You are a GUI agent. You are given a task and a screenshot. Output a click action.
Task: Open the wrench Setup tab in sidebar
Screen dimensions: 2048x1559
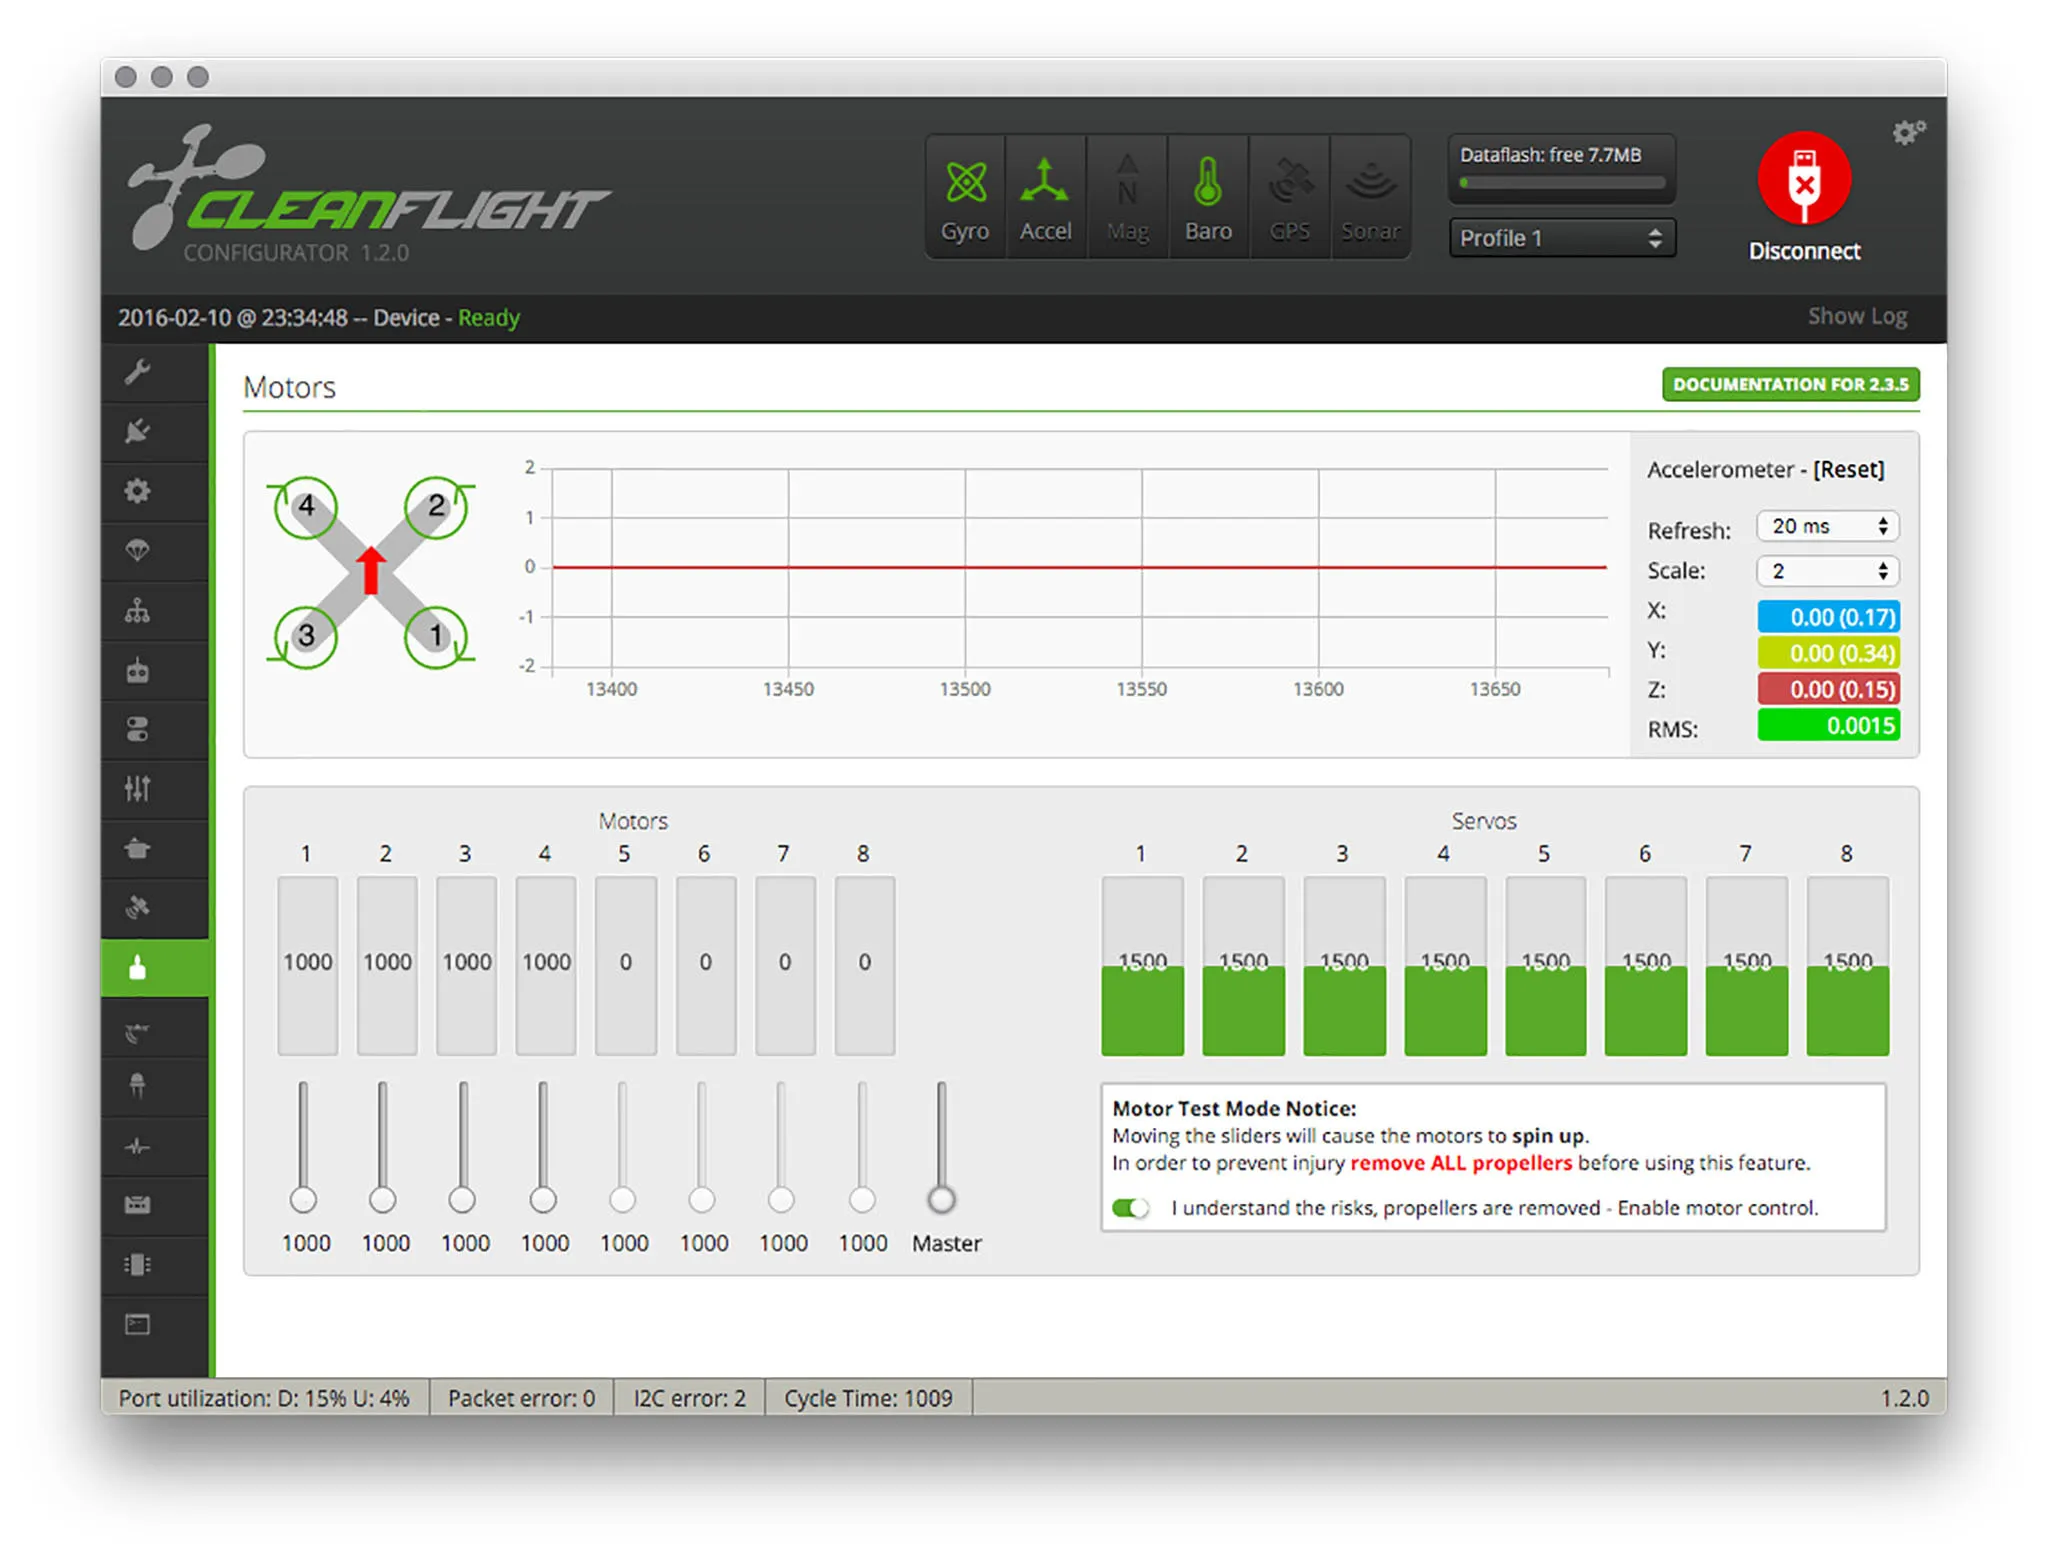tap(138, 373)
